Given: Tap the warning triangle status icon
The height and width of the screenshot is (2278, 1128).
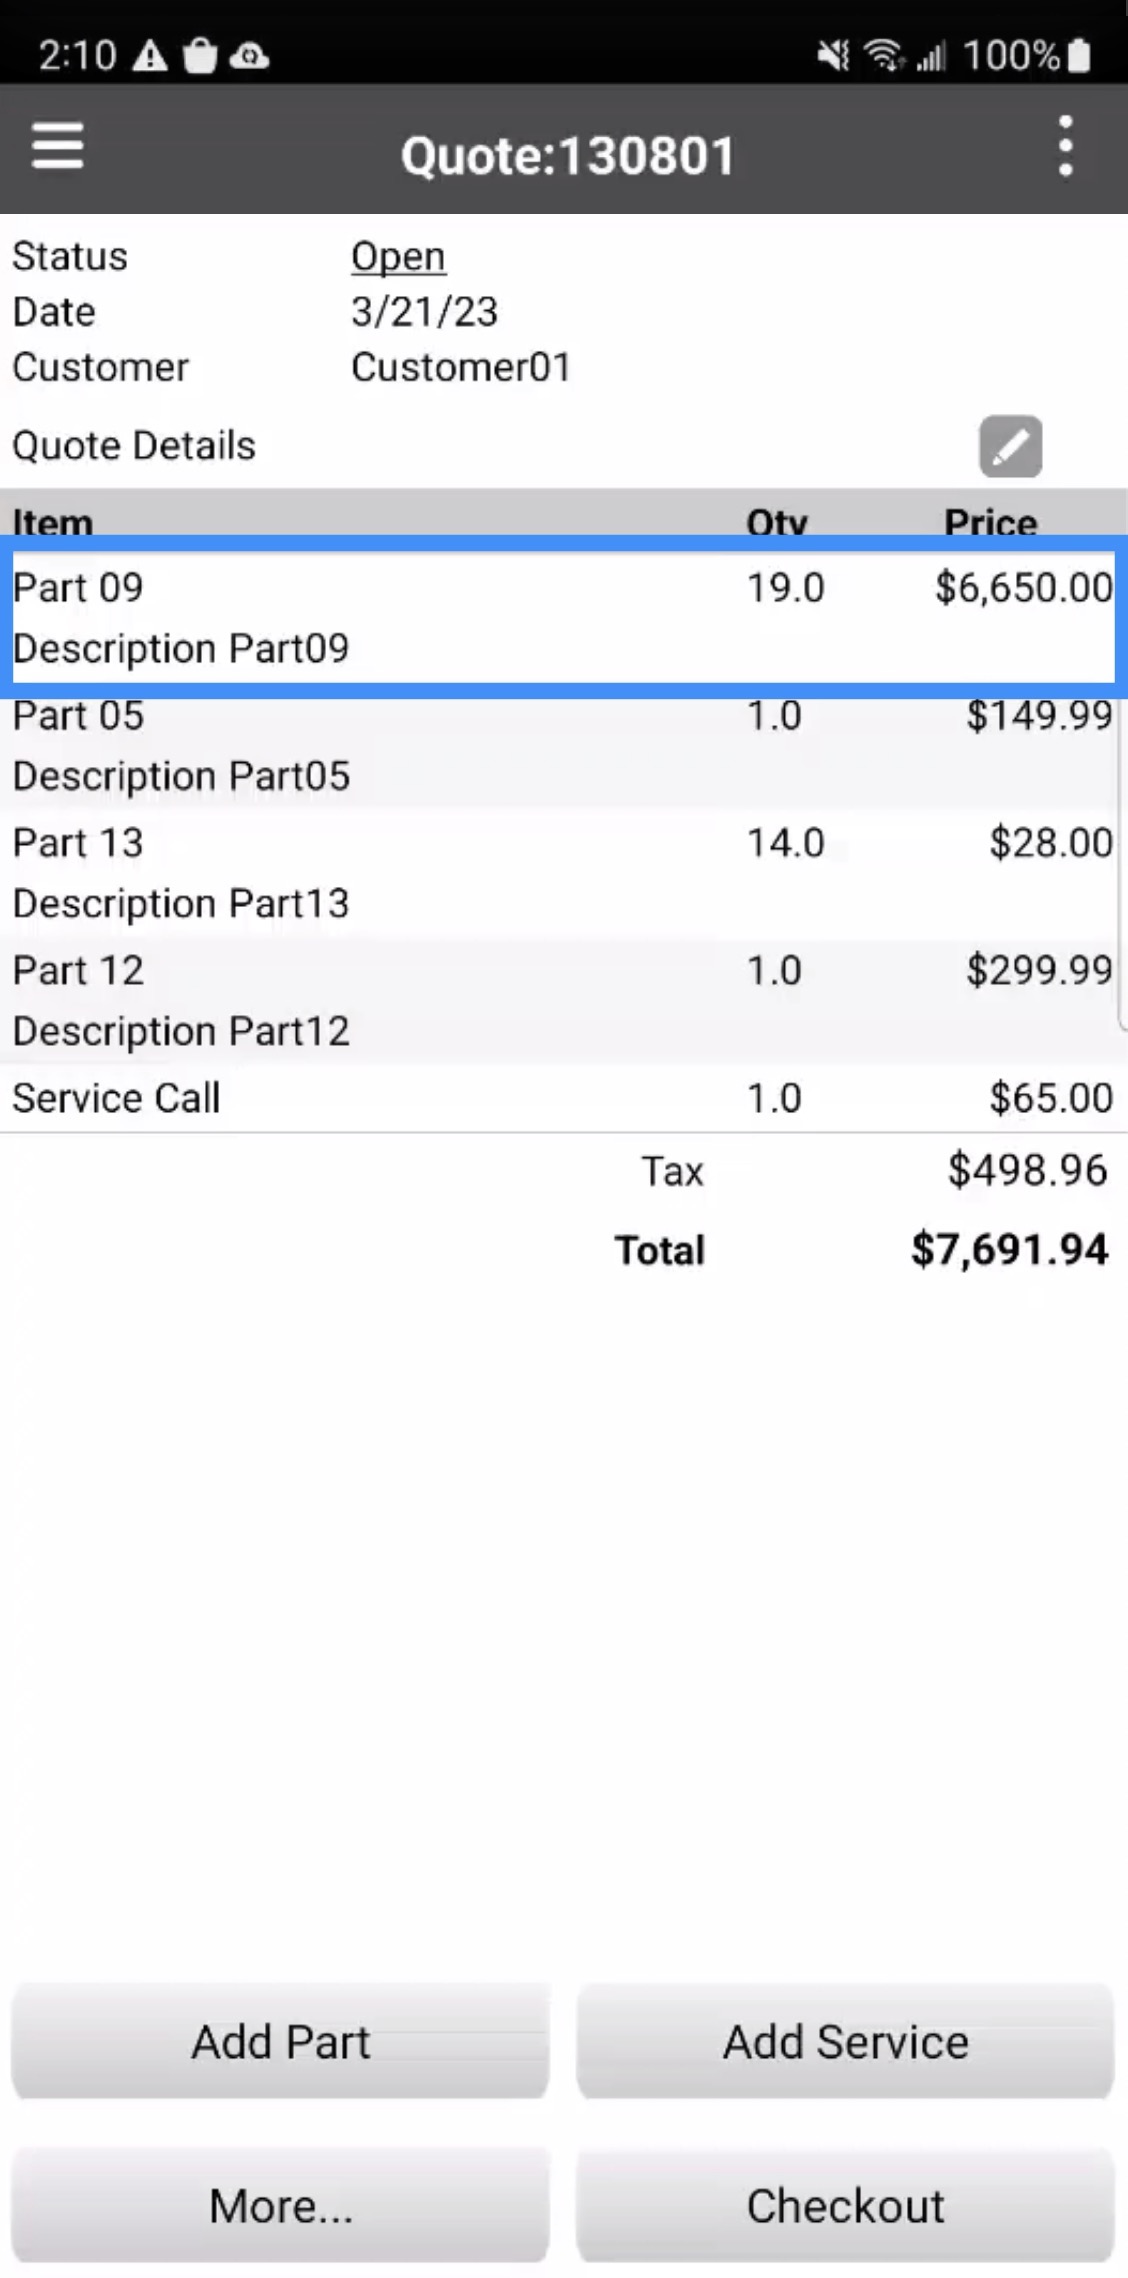Looking at the screenshot, I should pos(150,56).
